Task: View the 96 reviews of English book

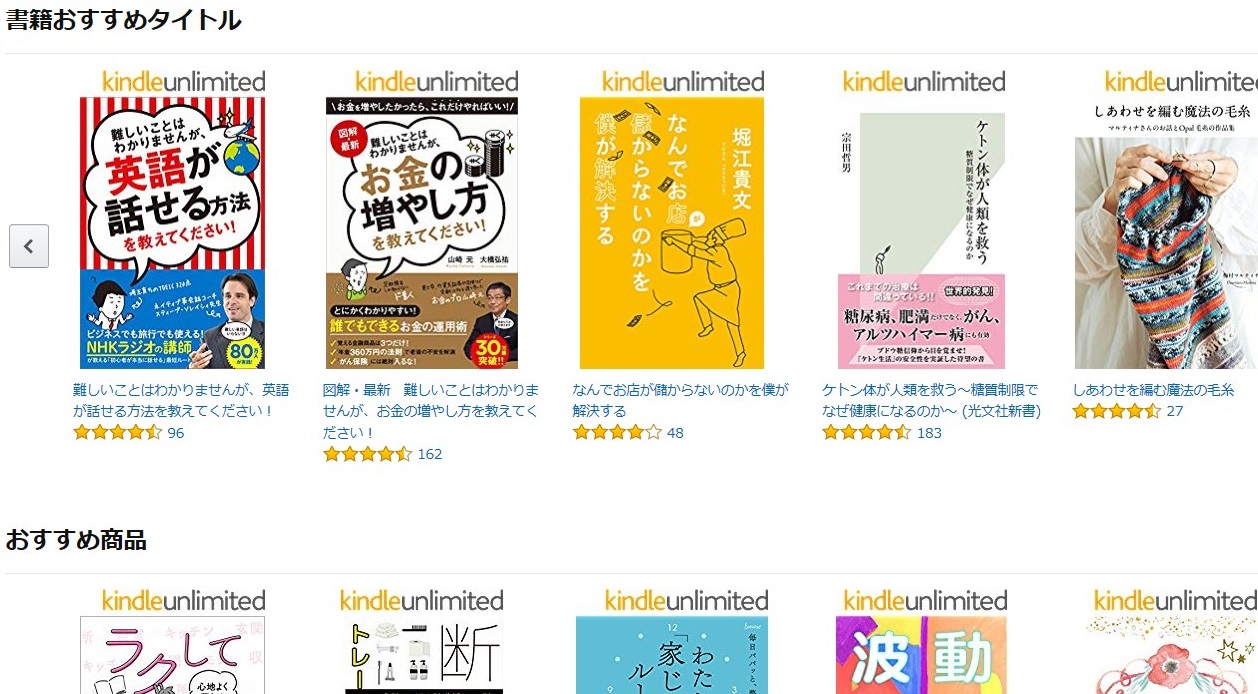Action: [x=176, y=433]
